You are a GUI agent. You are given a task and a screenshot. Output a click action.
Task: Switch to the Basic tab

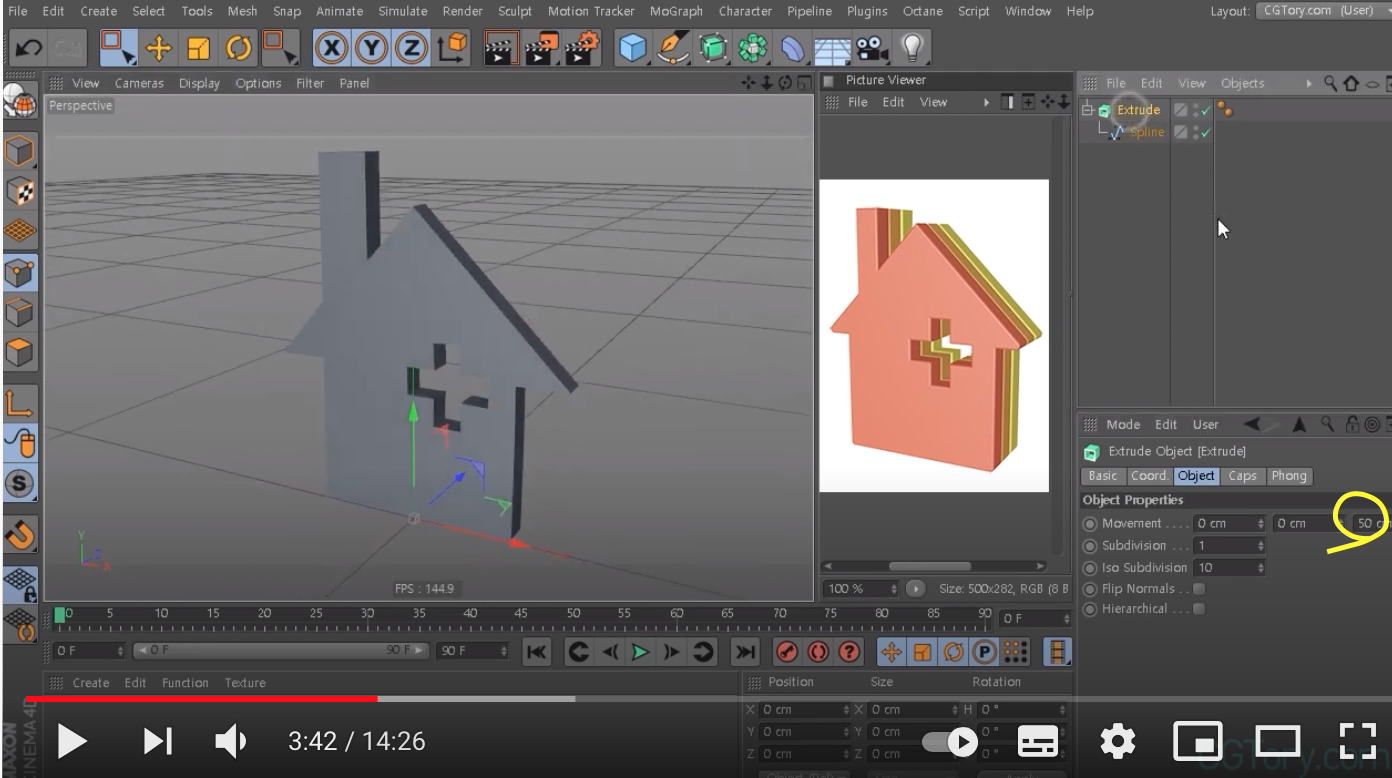(1103, 476)
